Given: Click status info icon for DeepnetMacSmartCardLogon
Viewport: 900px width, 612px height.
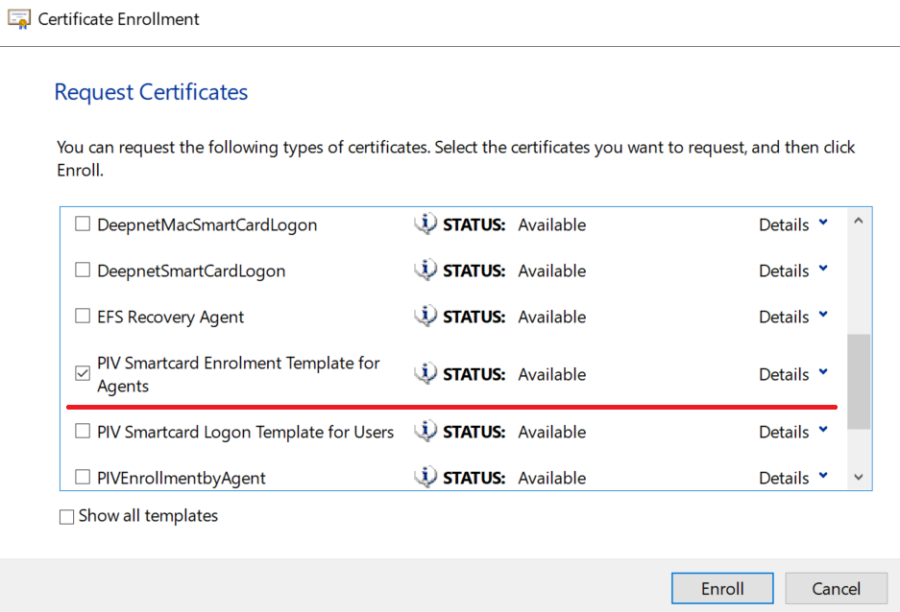Looking at the screenshot, I should (426, 225).
